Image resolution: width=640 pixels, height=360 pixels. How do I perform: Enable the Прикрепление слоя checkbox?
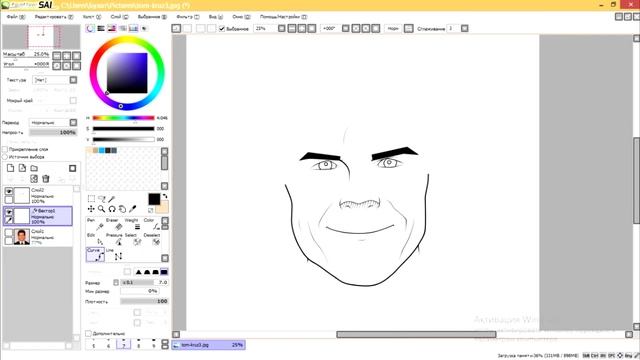(5, 149)
